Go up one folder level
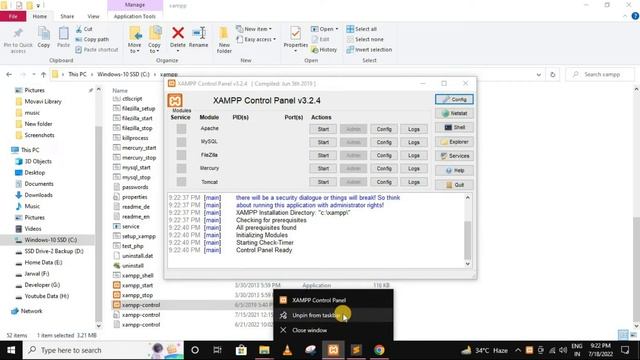Screen dimensions: 640x360 [x=43, y=74]
